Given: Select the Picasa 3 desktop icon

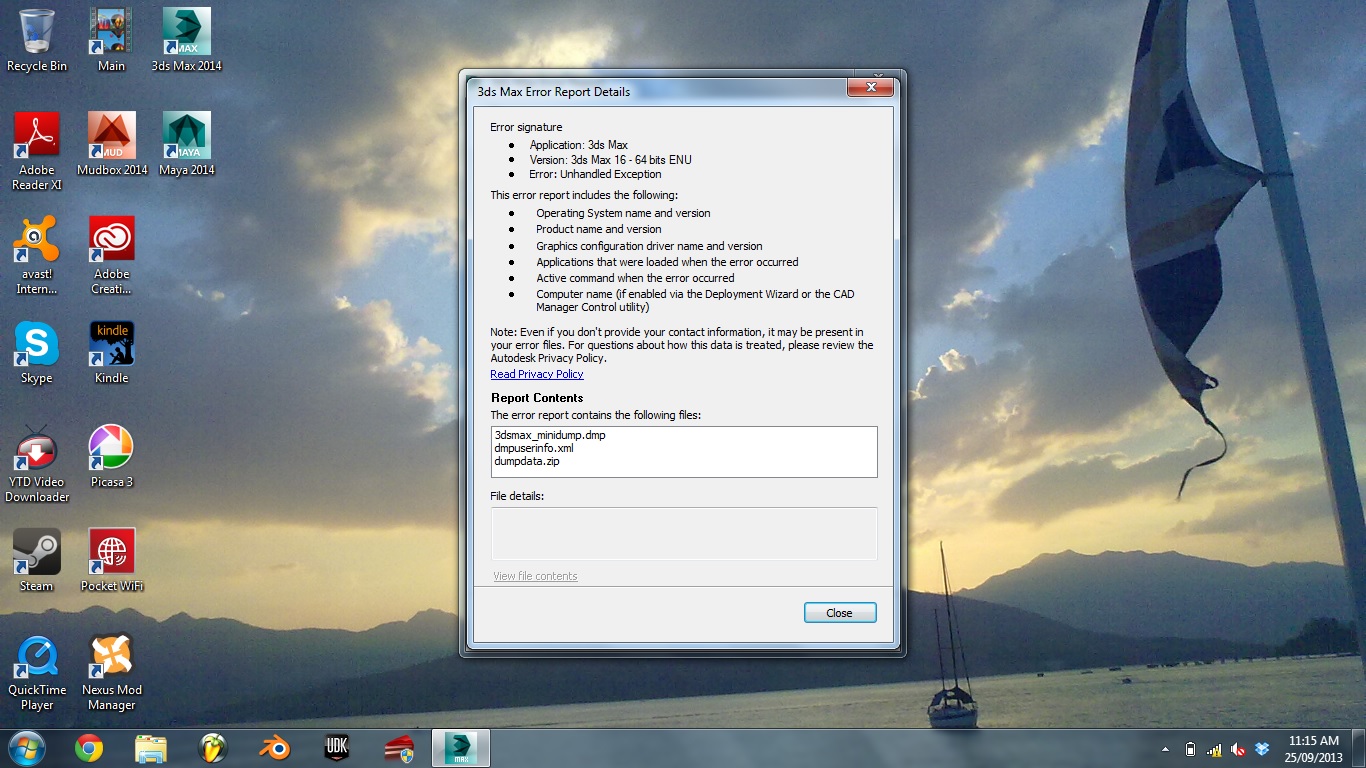Looking at the screenshot, I should [x=111, y=456].
